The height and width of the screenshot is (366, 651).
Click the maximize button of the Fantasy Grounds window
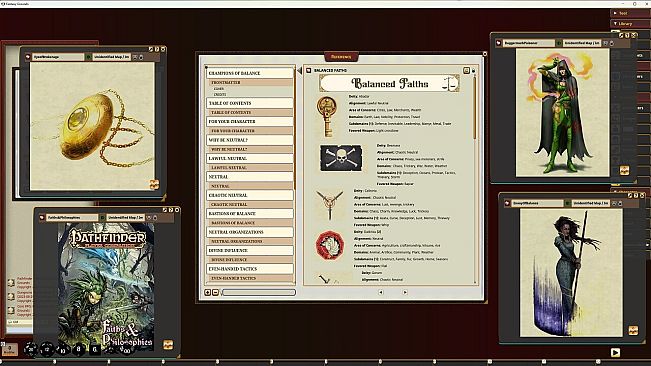click(x=634, y=4)
